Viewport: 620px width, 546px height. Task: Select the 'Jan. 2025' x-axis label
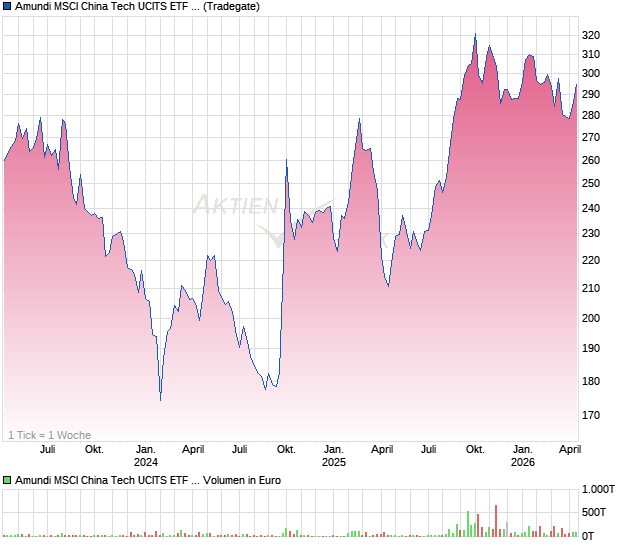(333, 456)
